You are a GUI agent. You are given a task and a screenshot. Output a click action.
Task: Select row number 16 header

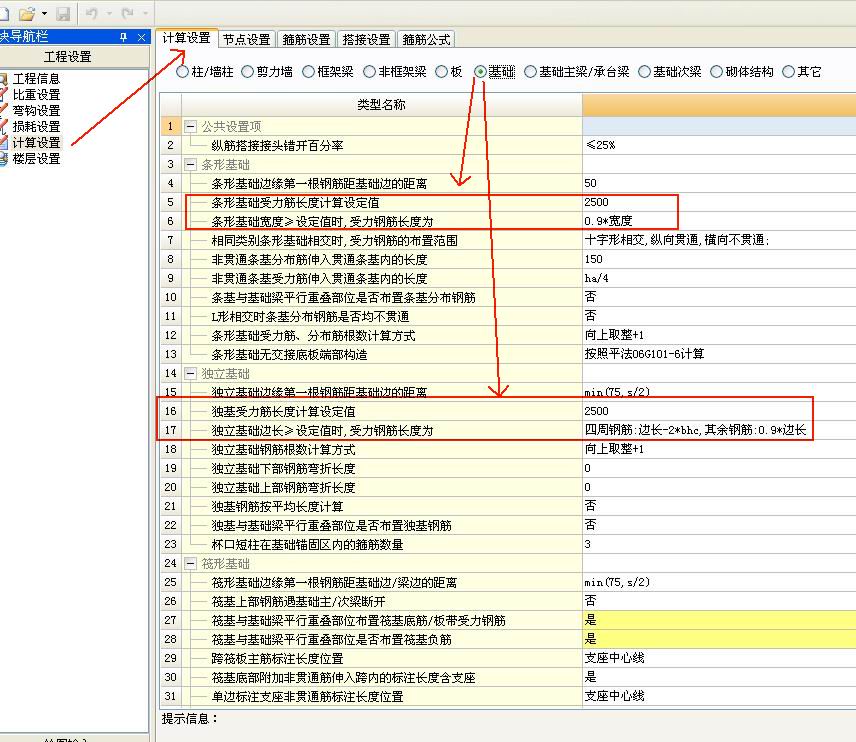coord(170,411)
